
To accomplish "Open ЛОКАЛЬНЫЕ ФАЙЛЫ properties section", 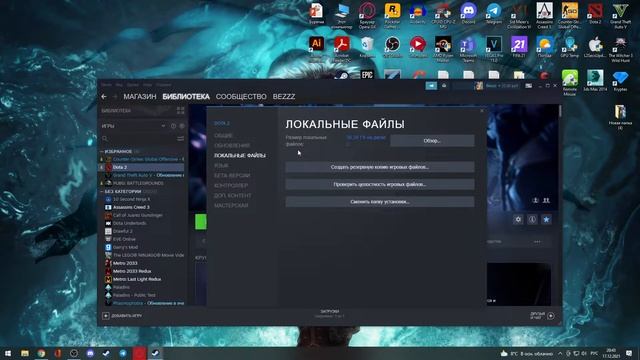I will coord(240,156).
